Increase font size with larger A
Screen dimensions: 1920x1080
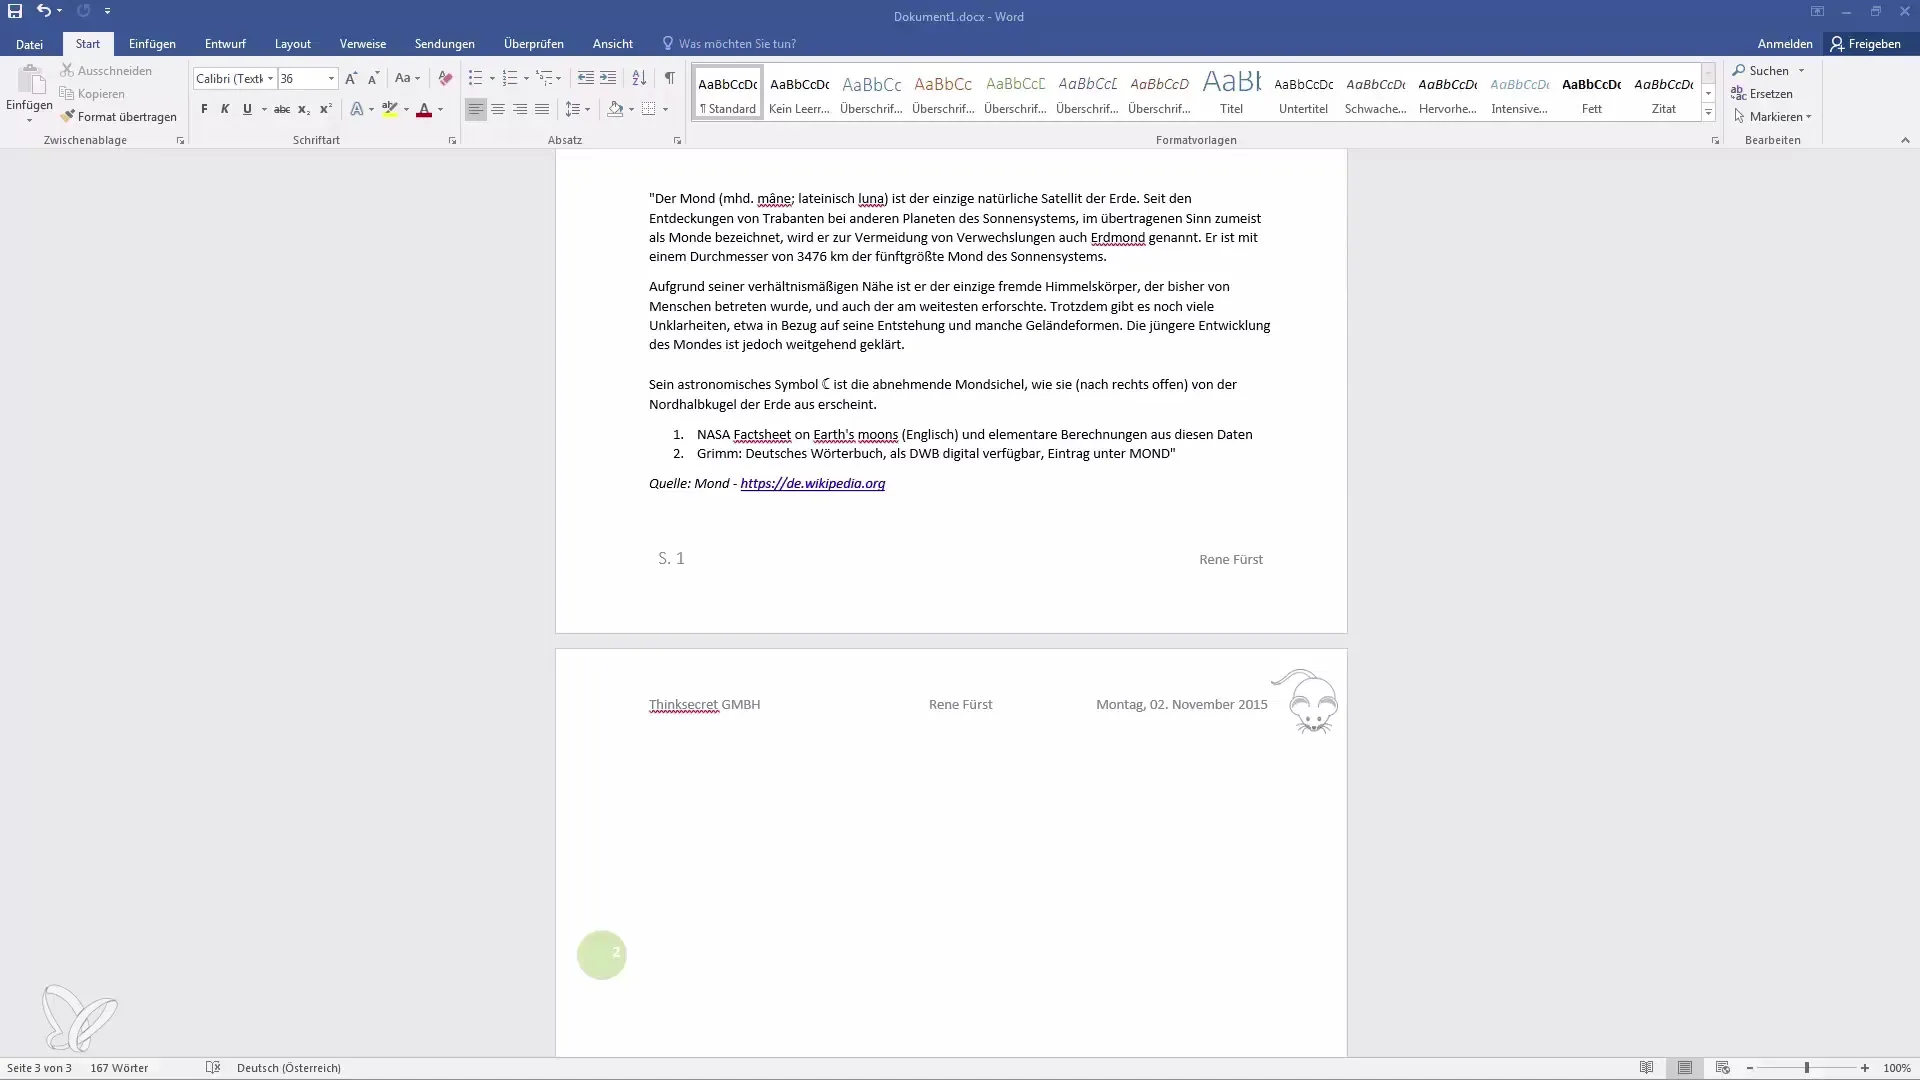tap(350, 78)
